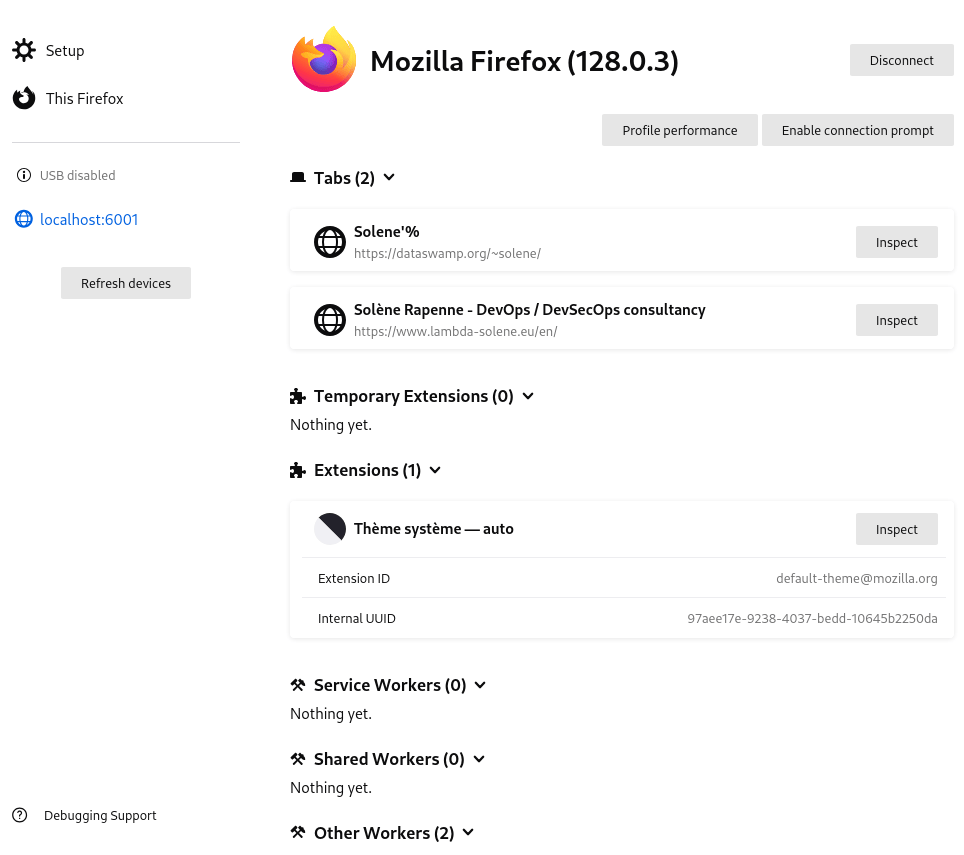Click the globe icon of Solene'% tab
The height and width of the screenshot is (855, 964).
330,242
